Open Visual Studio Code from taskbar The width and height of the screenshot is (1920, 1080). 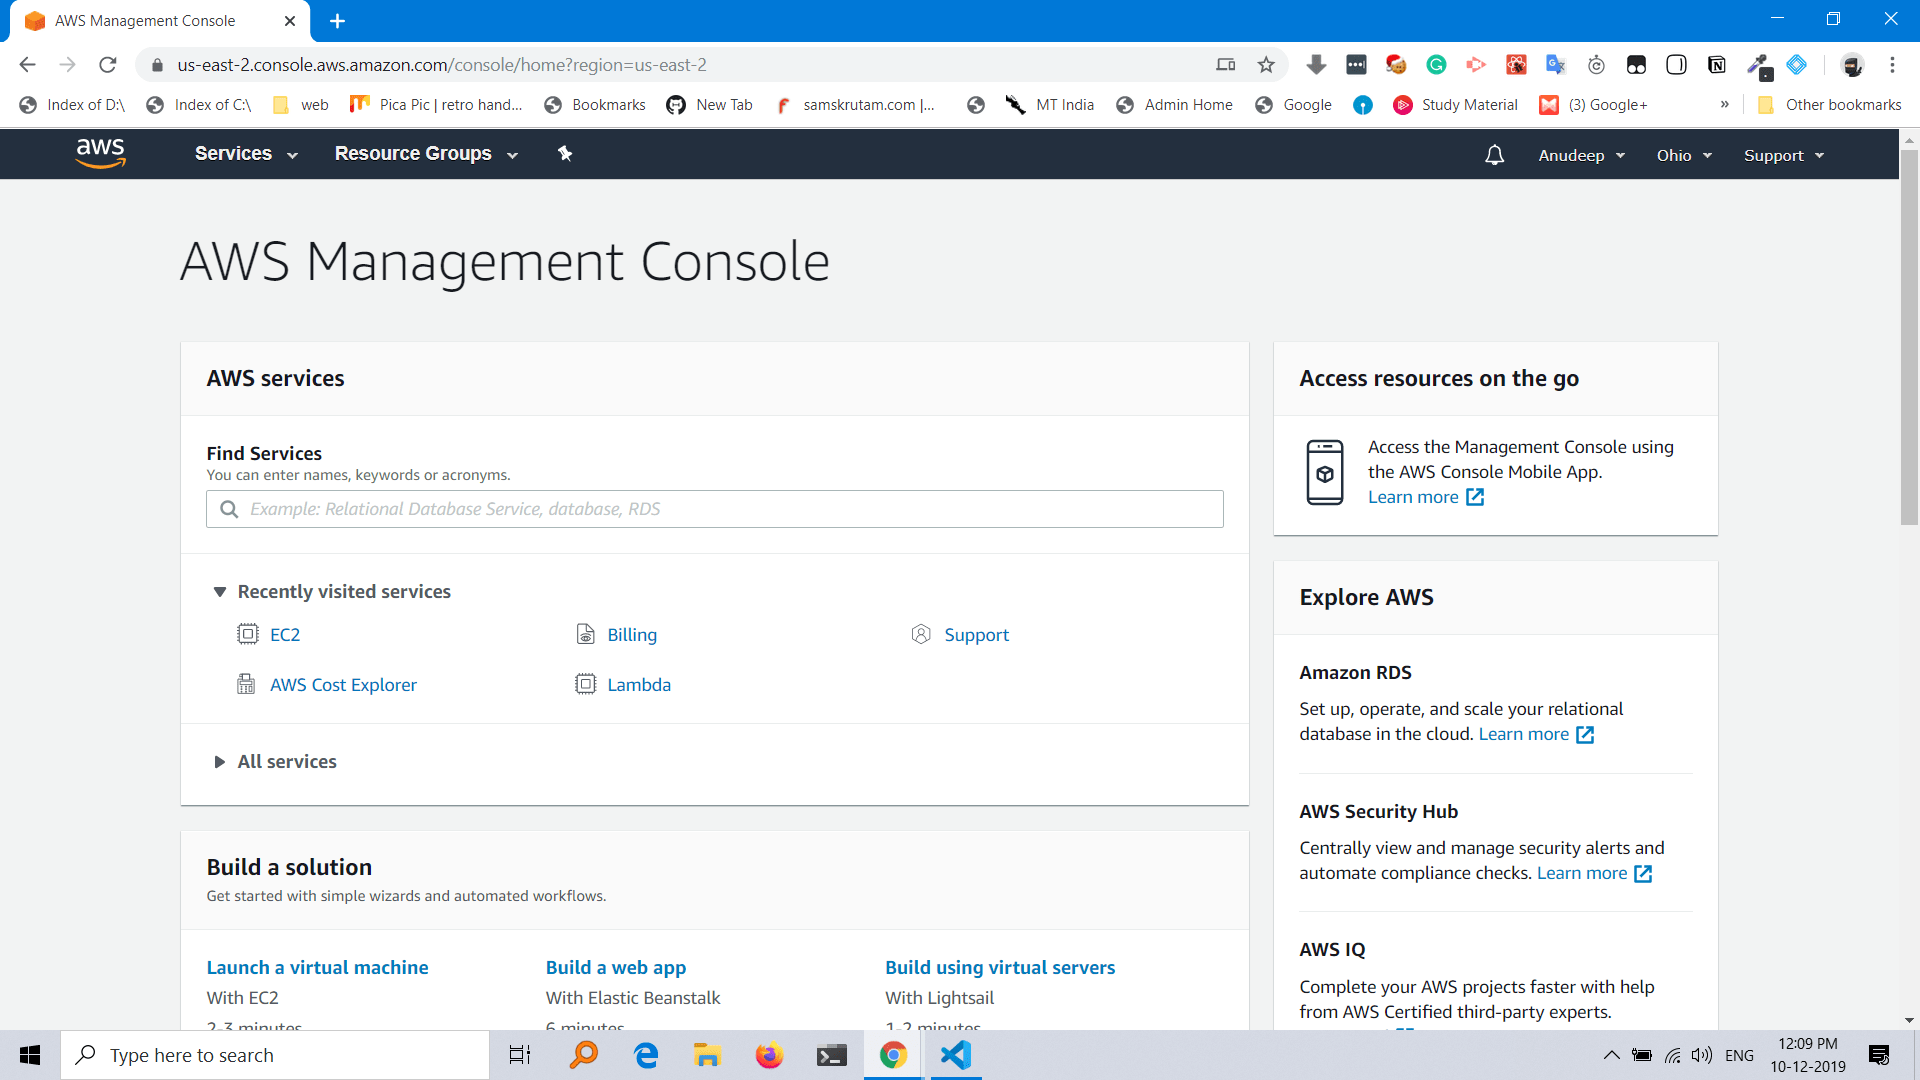[x=956, y=1055]
